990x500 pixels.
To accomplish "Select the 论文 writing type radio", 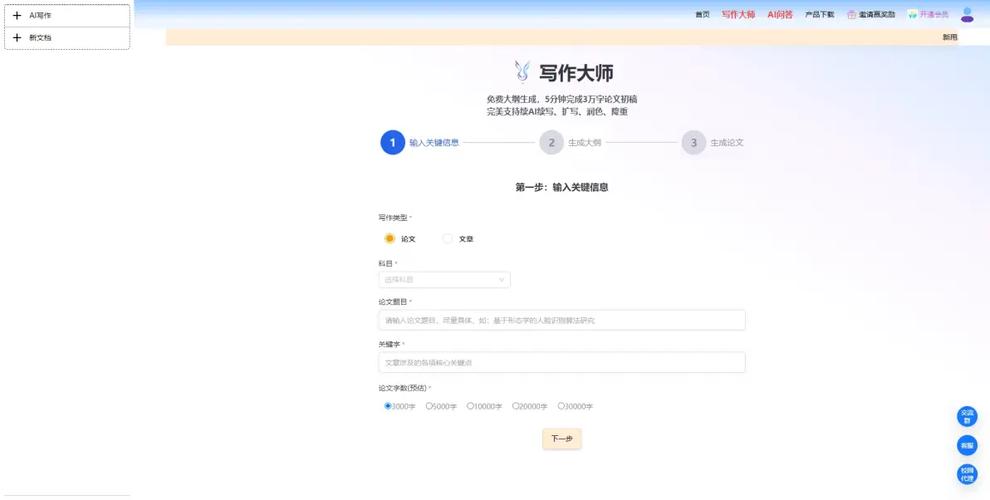I will (x=390, y=239).
